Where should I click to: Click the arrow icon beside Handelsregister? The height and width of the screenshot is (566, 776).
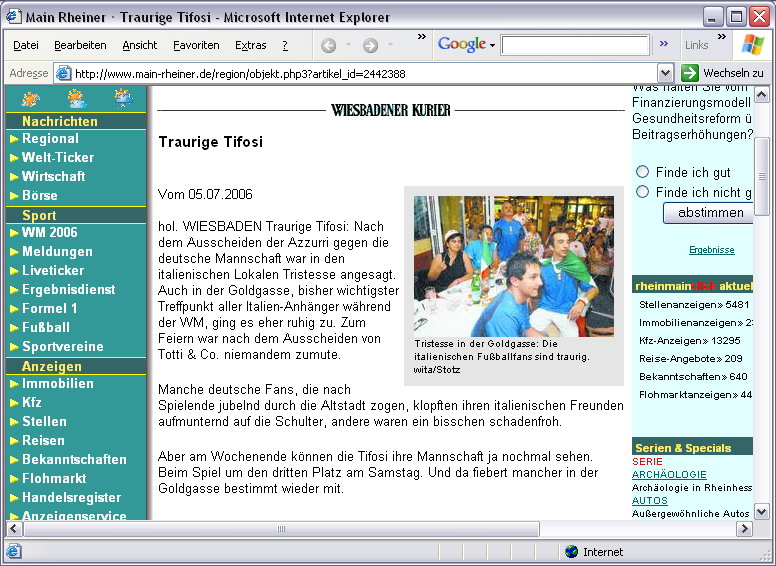point(14,498)
